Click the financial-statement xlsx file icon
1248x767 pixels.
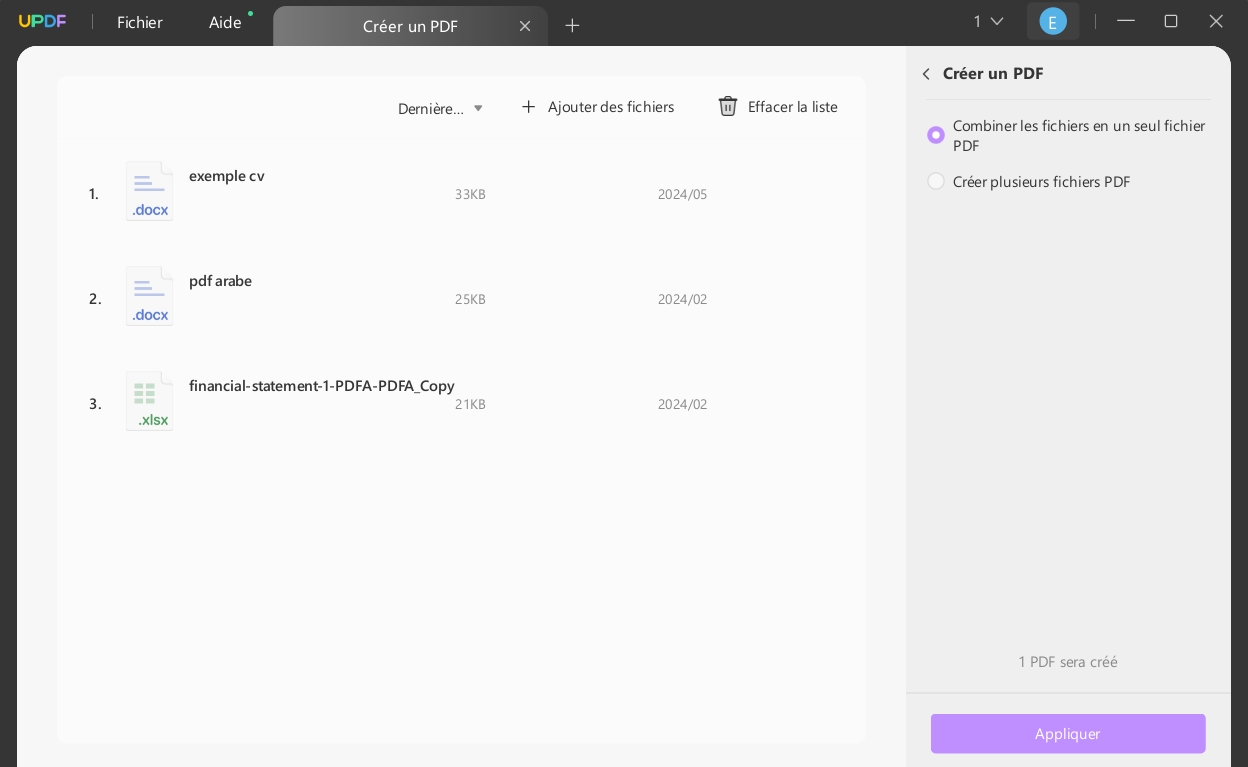pyautogui.click(x=149, y=402)
